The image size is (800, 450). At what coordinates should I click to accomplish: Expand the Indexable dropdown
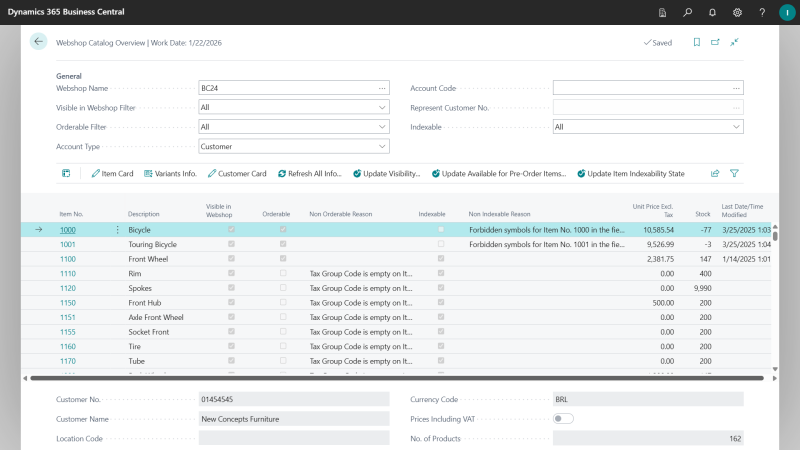point(736,127)
